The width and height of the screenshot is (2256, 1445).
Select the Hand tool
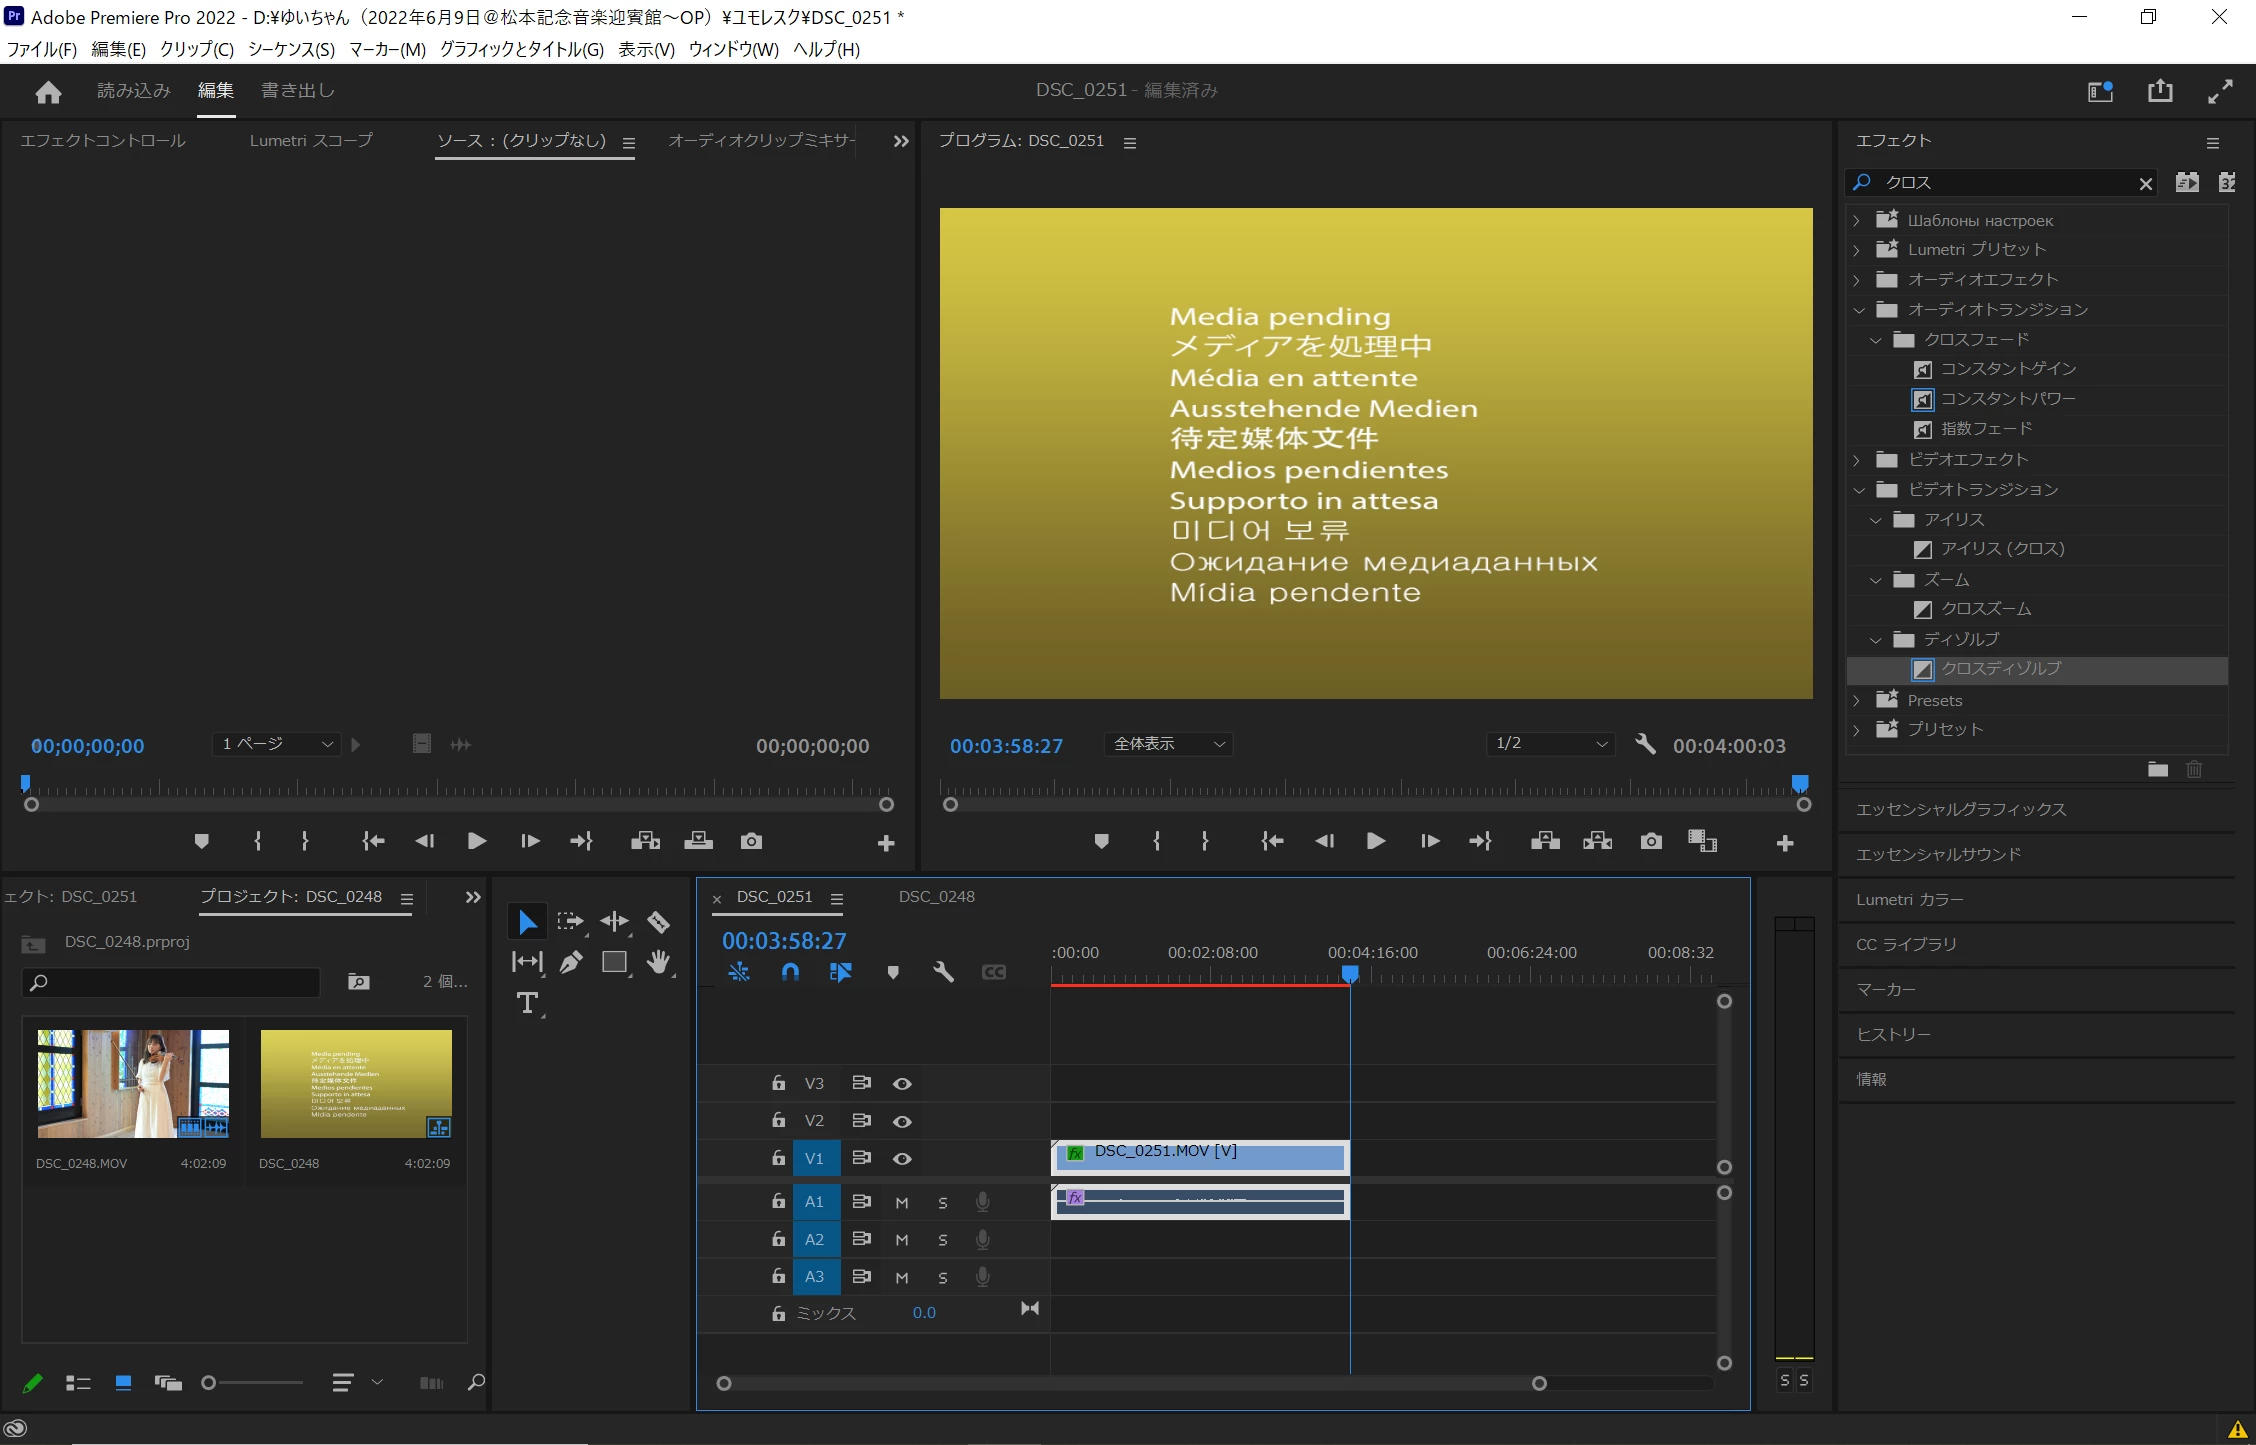tap(658, 962)
